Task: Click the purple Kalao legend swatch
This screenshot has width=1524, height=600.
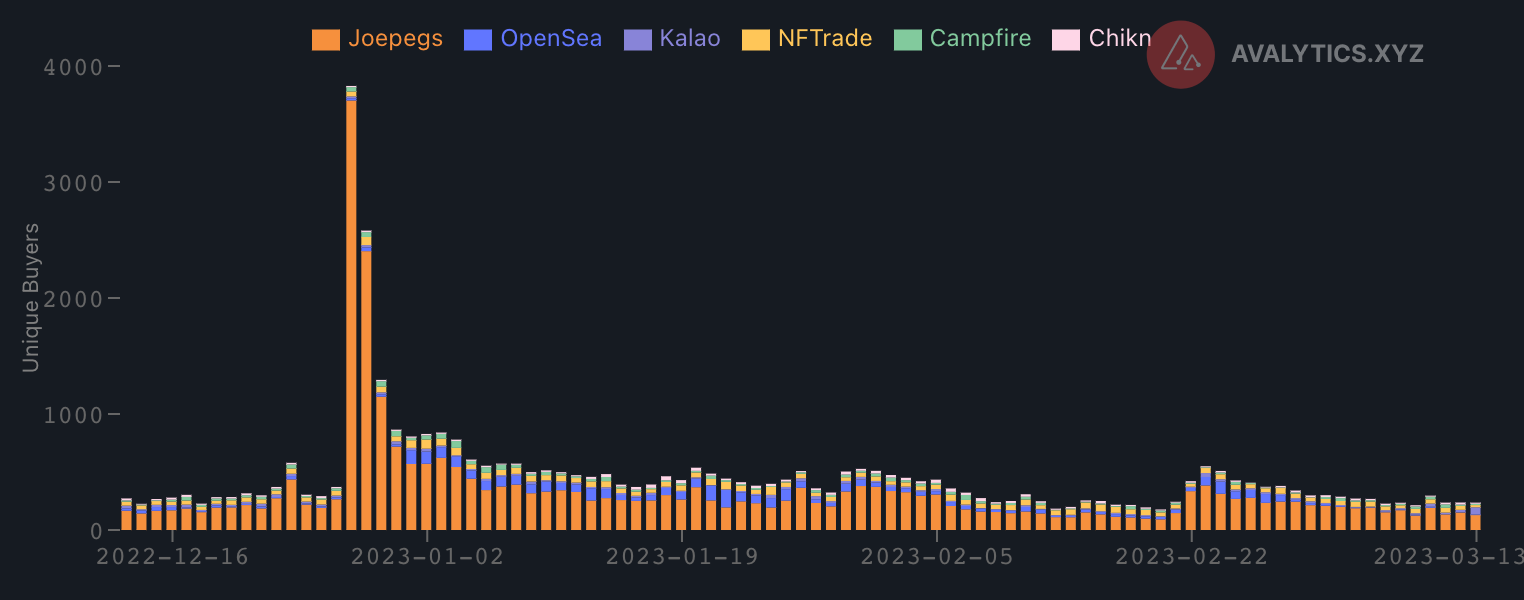Action: (x=637, y=40)
